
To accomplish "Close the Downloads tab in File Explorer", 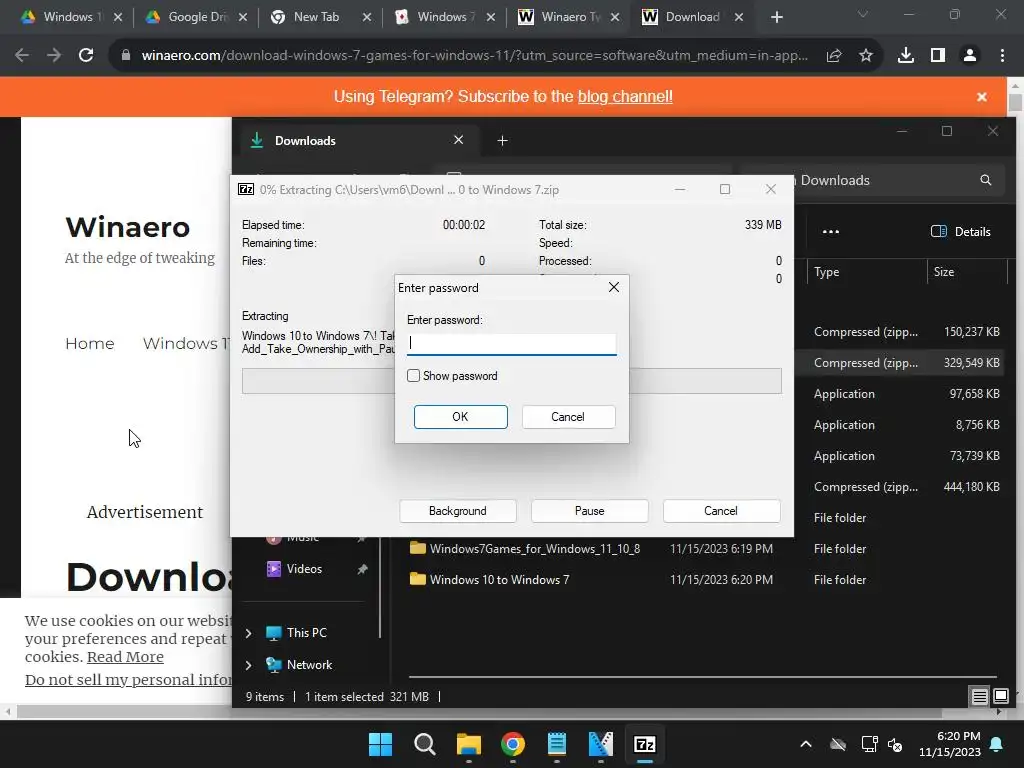I will pyautogui.click(x=458, y=140).
